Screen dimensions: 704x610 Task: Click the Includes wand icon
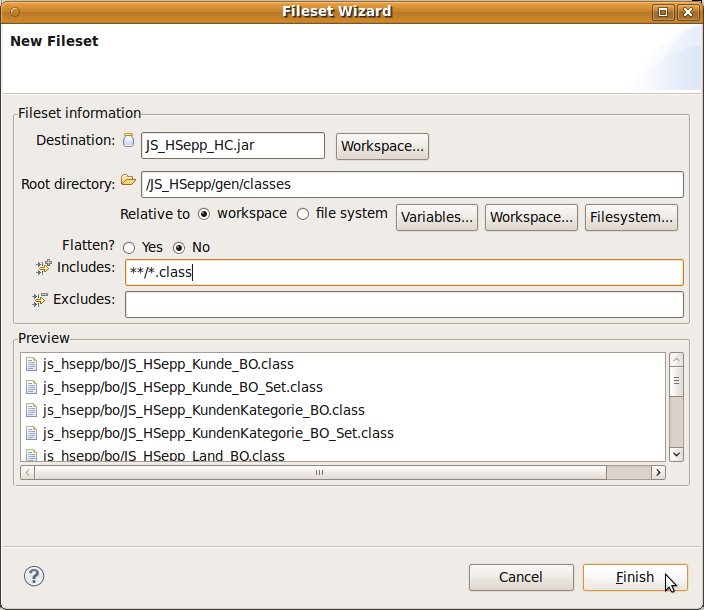point(43,267)
